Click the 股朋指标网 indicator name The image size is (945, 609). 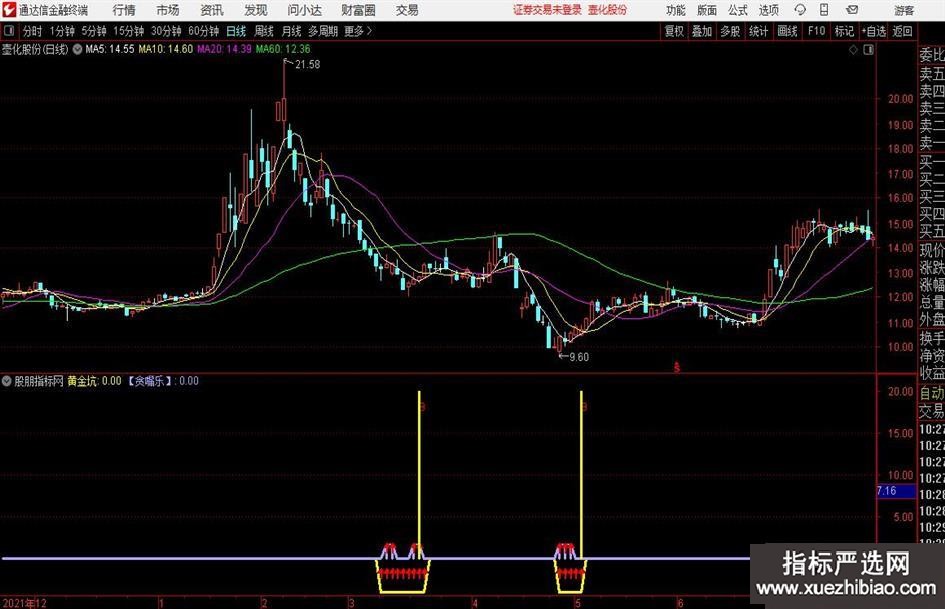click(x=39, y=381)
